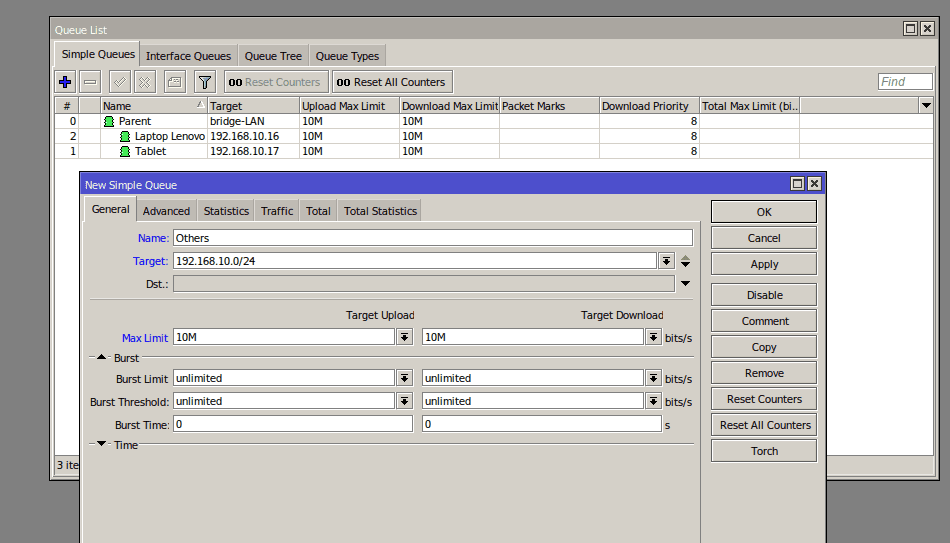
Task: Click Reset Counters in Queue List toolbar
Action: 276,82
